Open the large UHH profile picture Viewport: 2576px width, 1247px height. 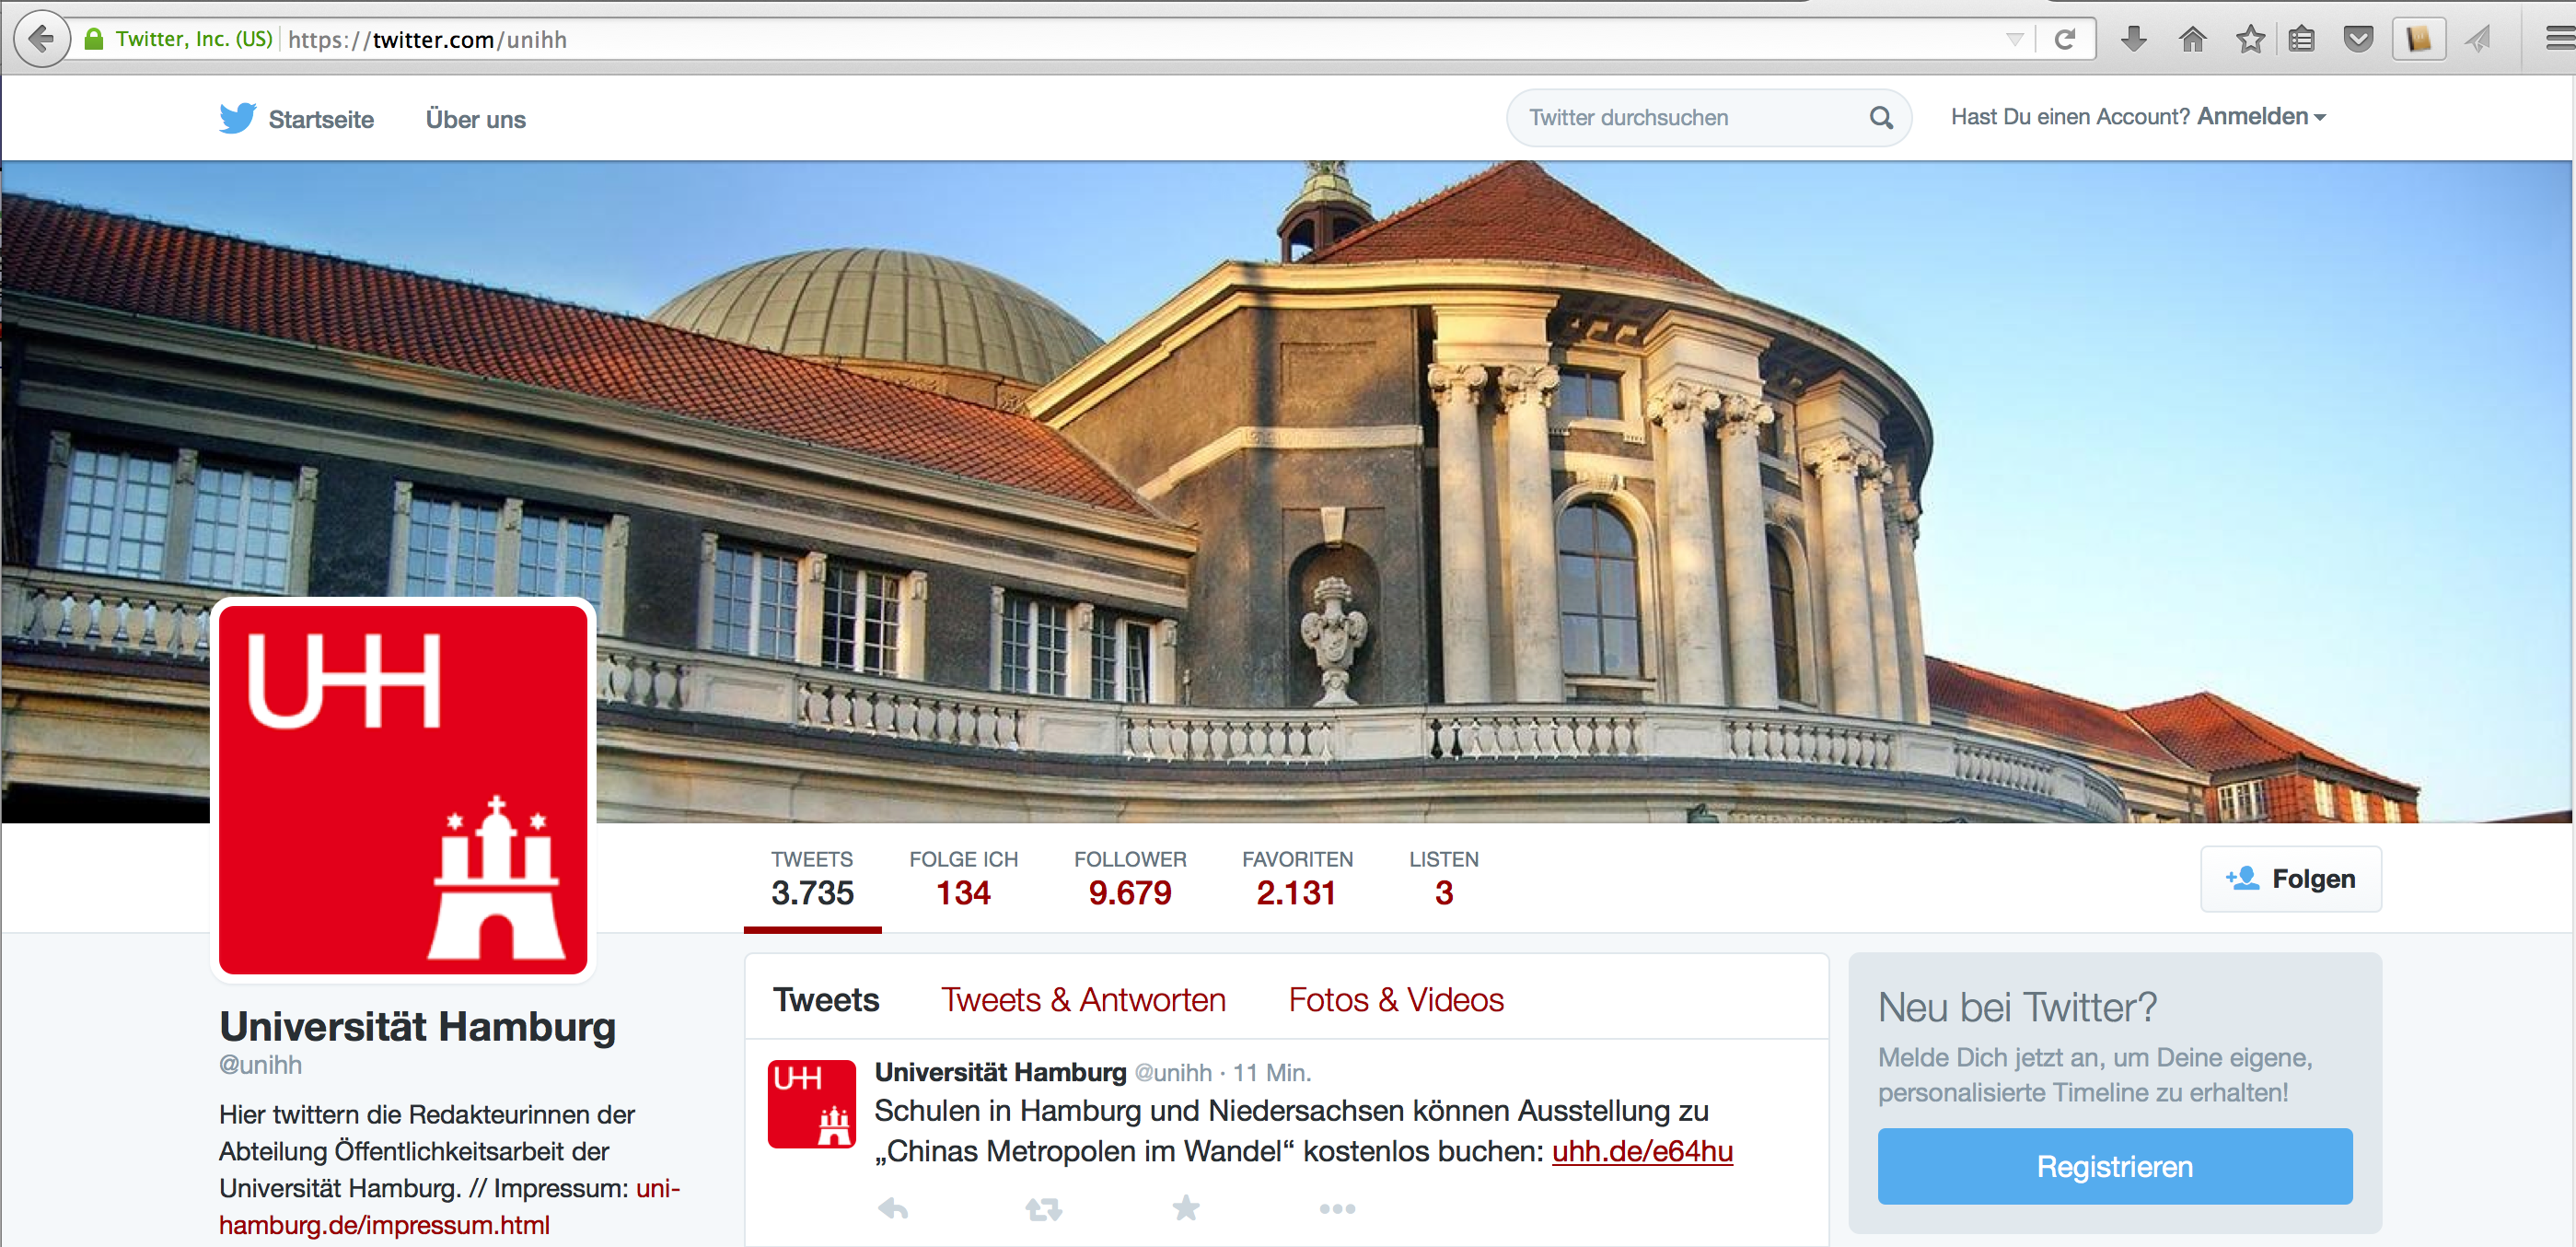point(403,789)
